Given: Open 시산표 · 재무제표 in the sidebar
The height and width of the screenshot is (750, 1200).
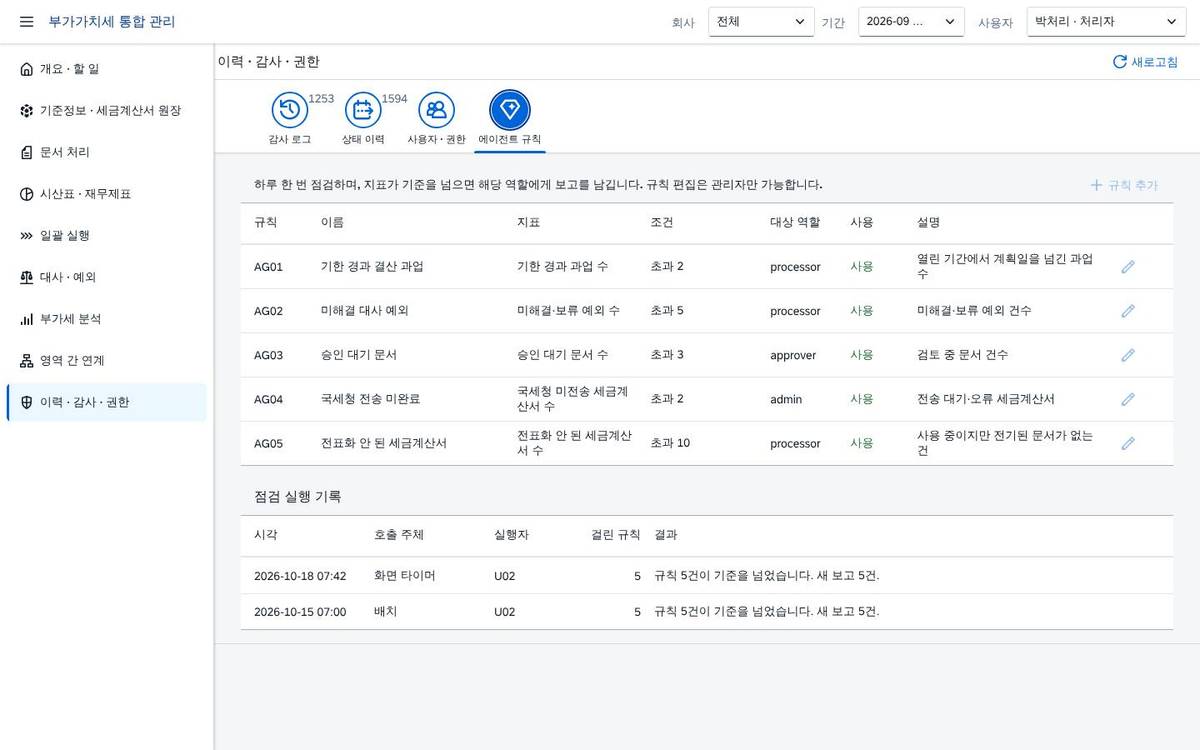Looking at the screenshot, I should (x=107, y=194).
